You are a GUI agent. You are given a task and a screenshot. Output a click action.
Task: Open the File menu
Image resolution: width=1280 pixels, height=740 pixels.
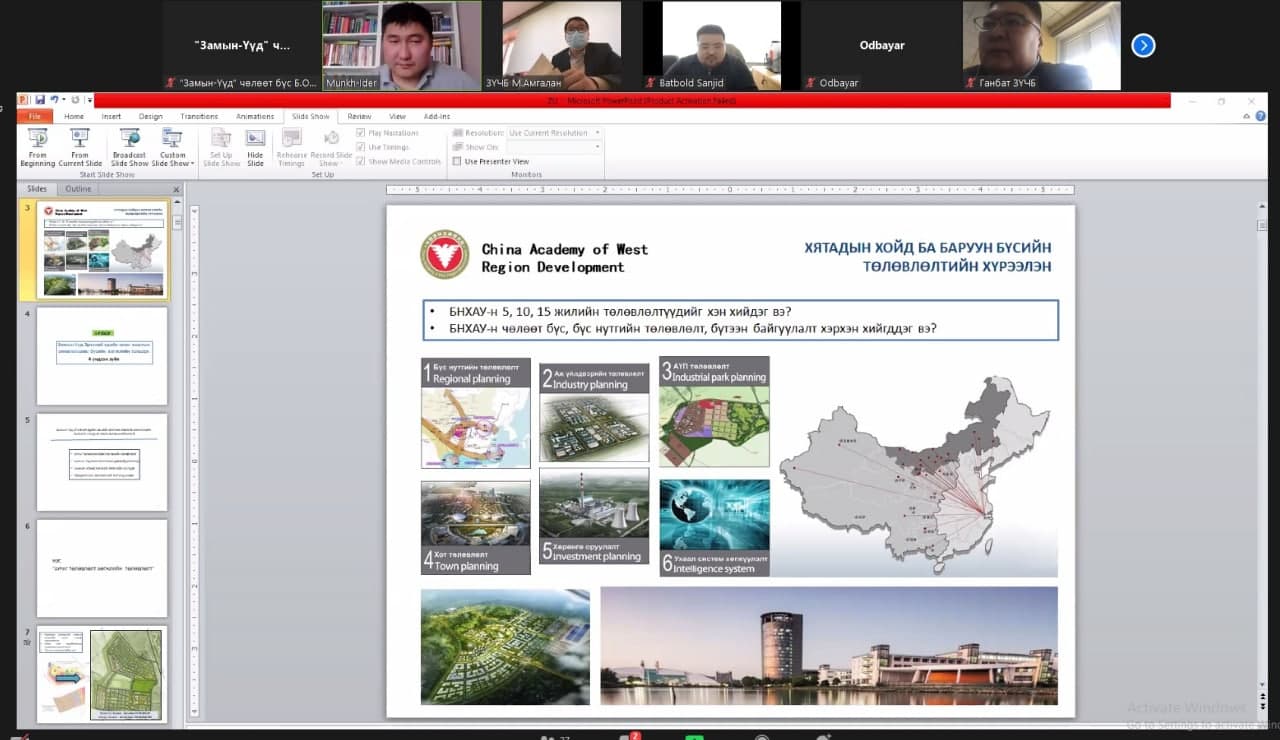point(34,116)
